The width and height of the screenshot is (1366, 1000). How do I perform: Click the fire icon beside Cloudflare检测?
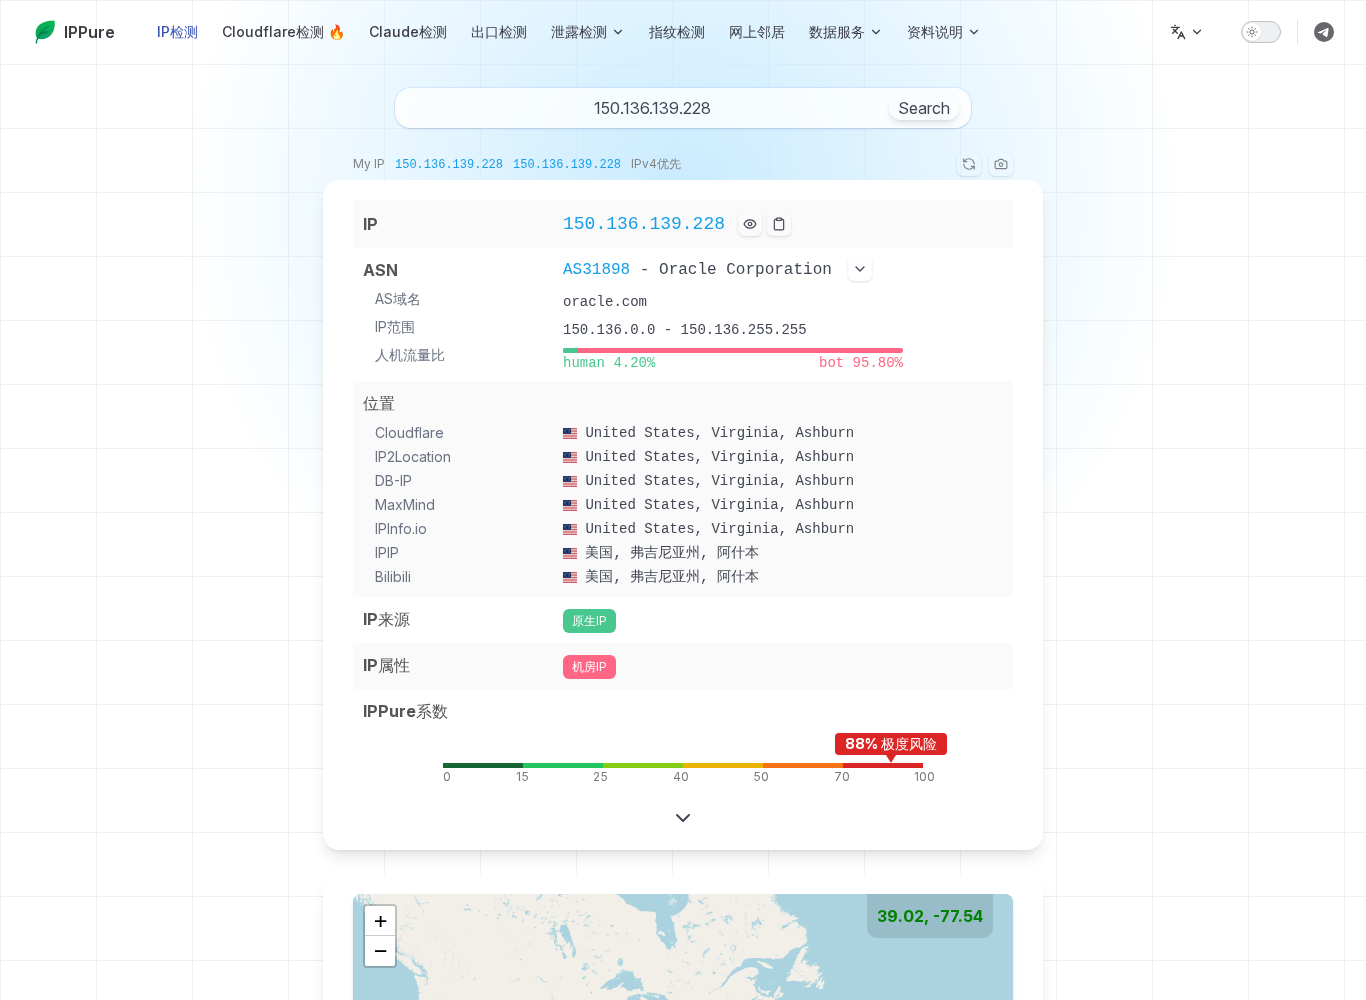[x=337, y=32]
